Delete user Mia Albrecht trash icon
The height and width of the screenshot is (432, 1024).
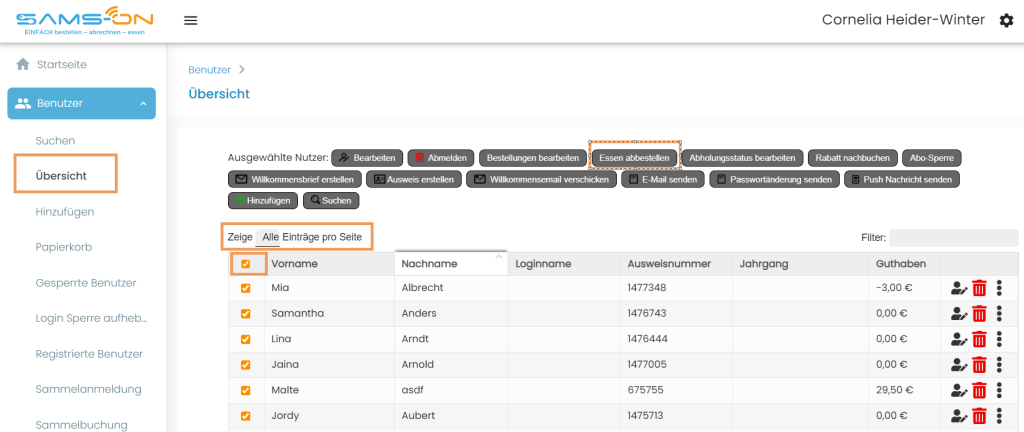pyautogui.click(x=979, y=288)
